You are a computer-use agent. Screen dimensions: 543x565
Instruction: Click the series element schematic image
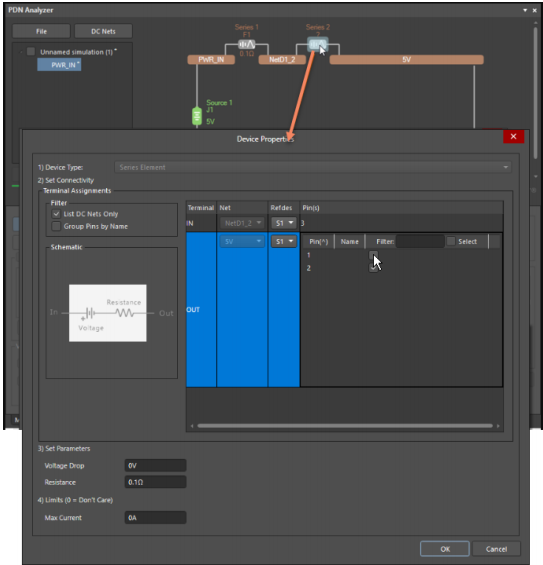[x=108, y=313]
